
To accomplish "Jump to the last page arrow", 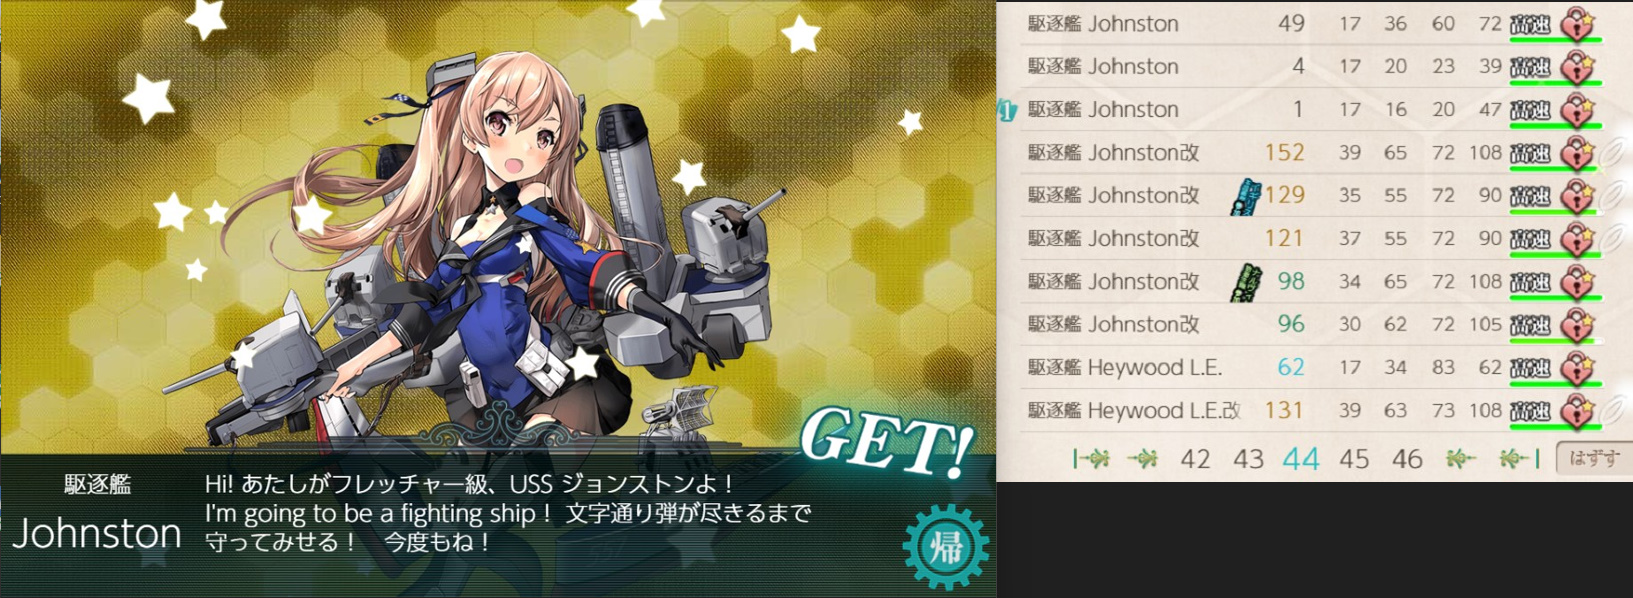I will tap(1518, 459).
